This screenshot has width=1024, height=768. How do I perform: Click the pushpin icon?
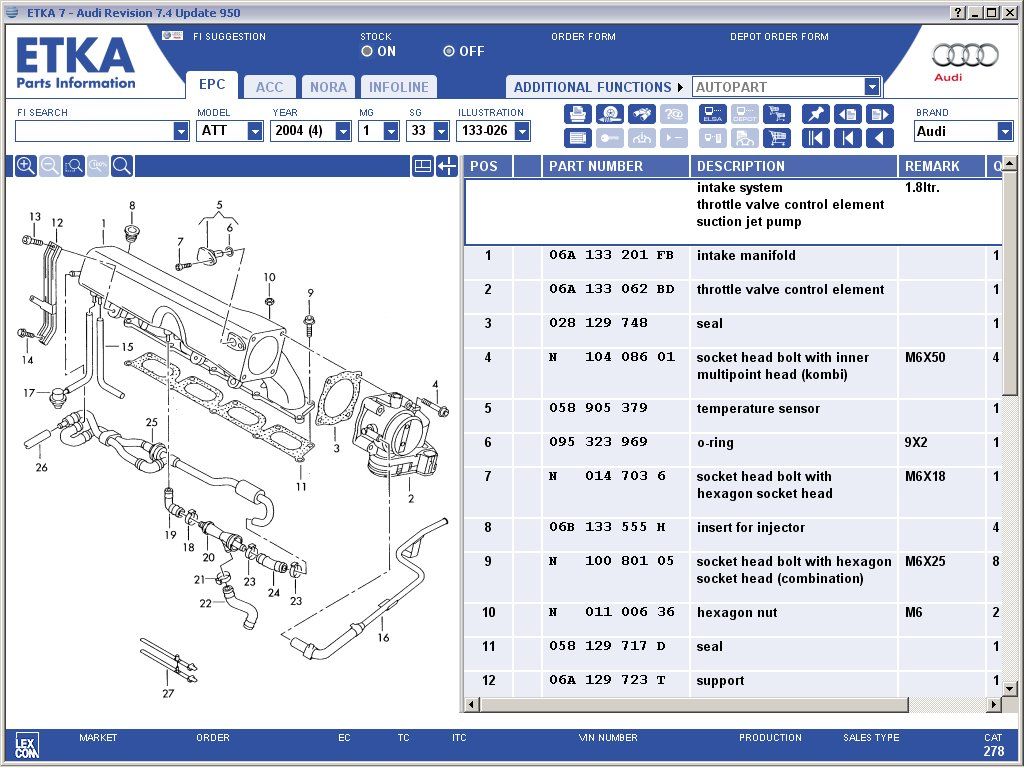(815, 114)
